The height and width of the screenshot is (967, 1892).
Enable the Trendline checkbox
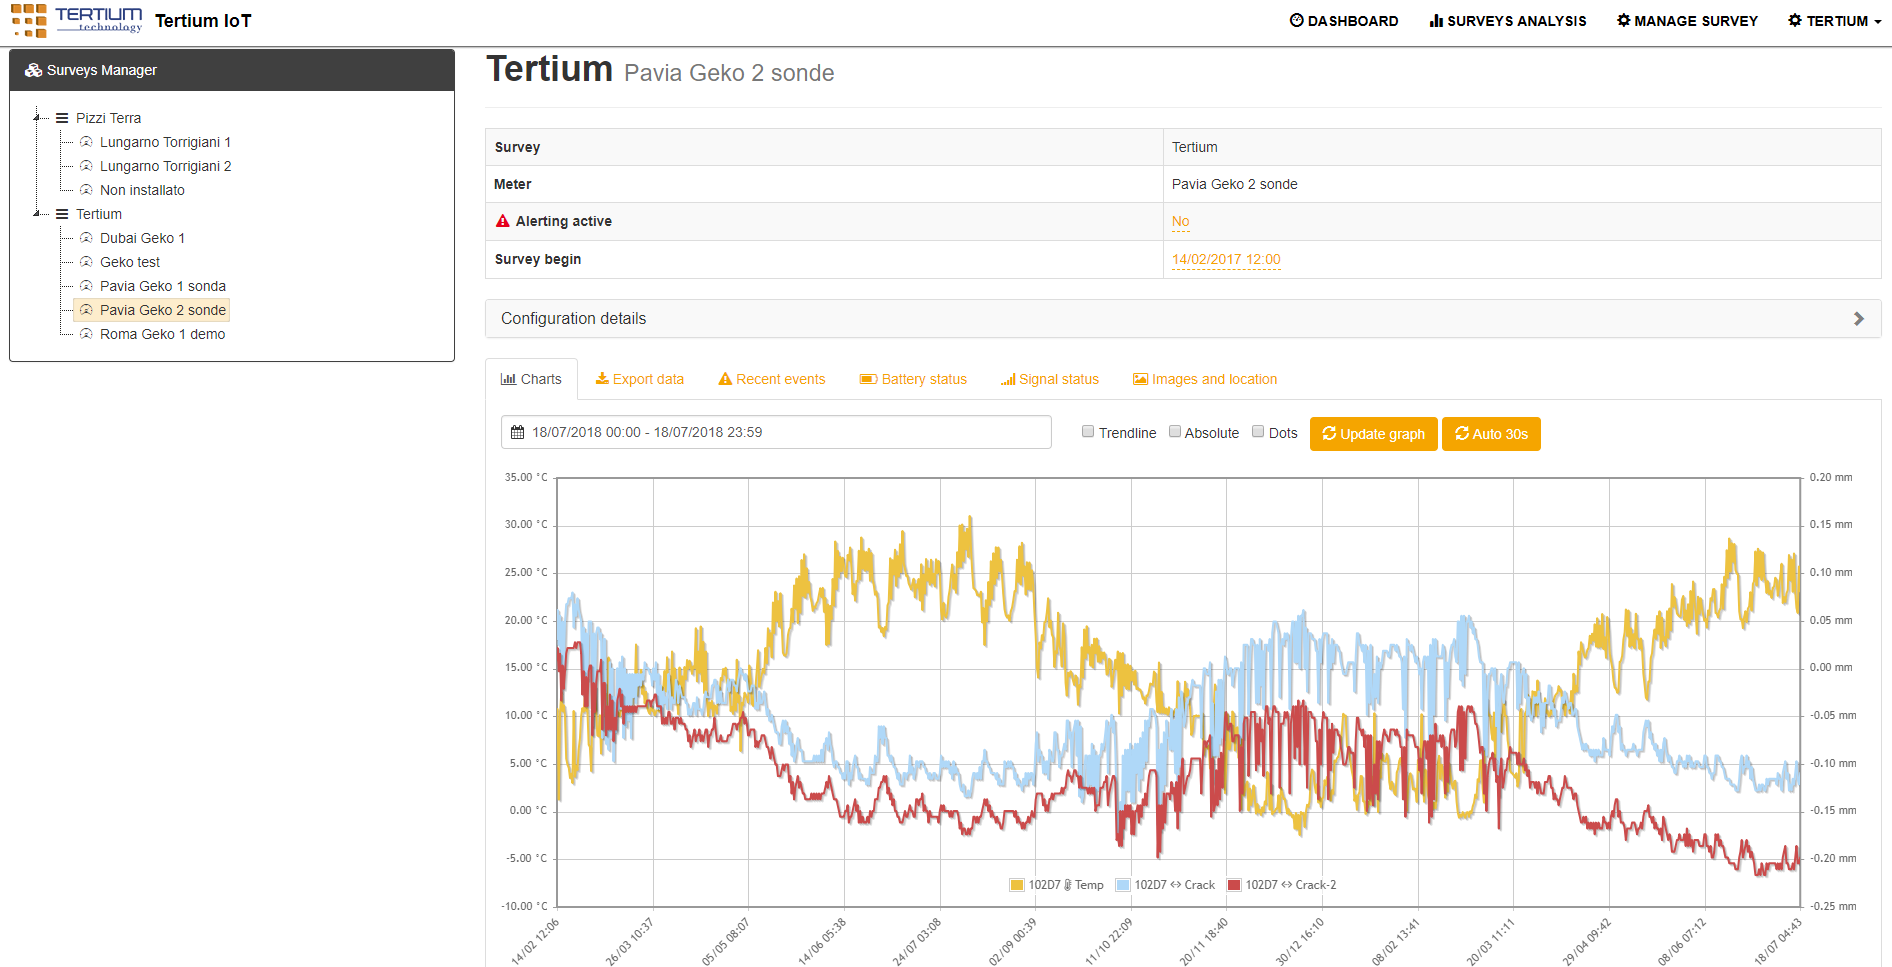(1088, 432)
